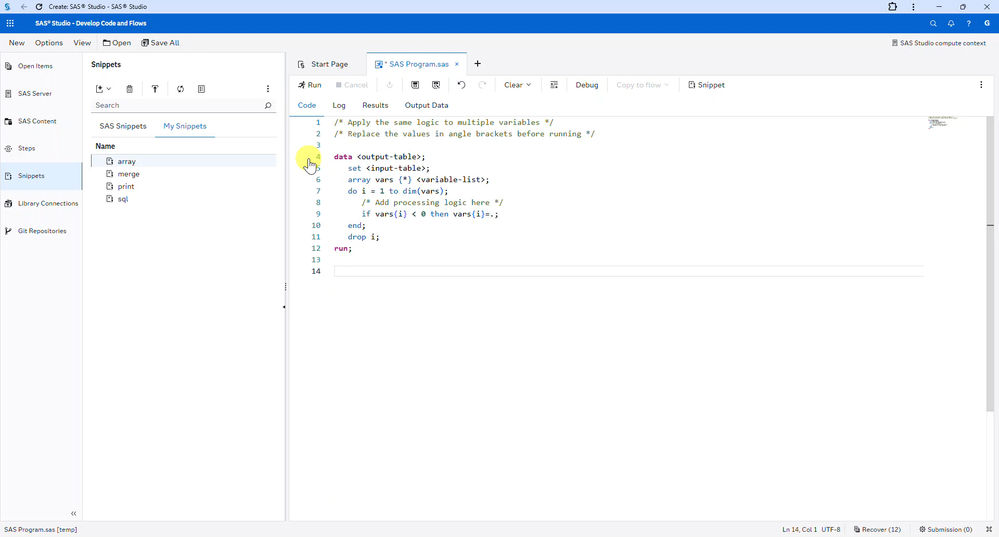Click Save All

click(161, 43)
